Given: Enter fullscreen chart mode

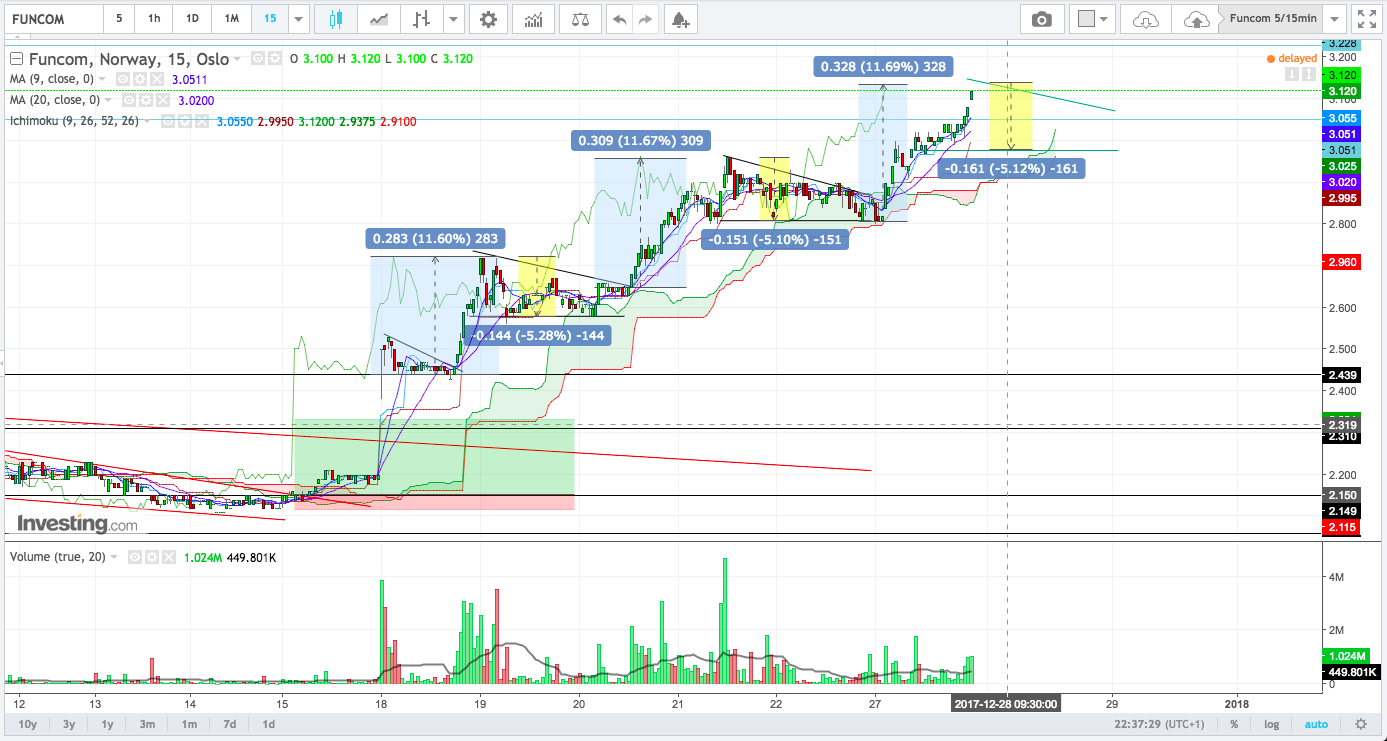Looking at the screenshot, I should [x=1366, y=19].
